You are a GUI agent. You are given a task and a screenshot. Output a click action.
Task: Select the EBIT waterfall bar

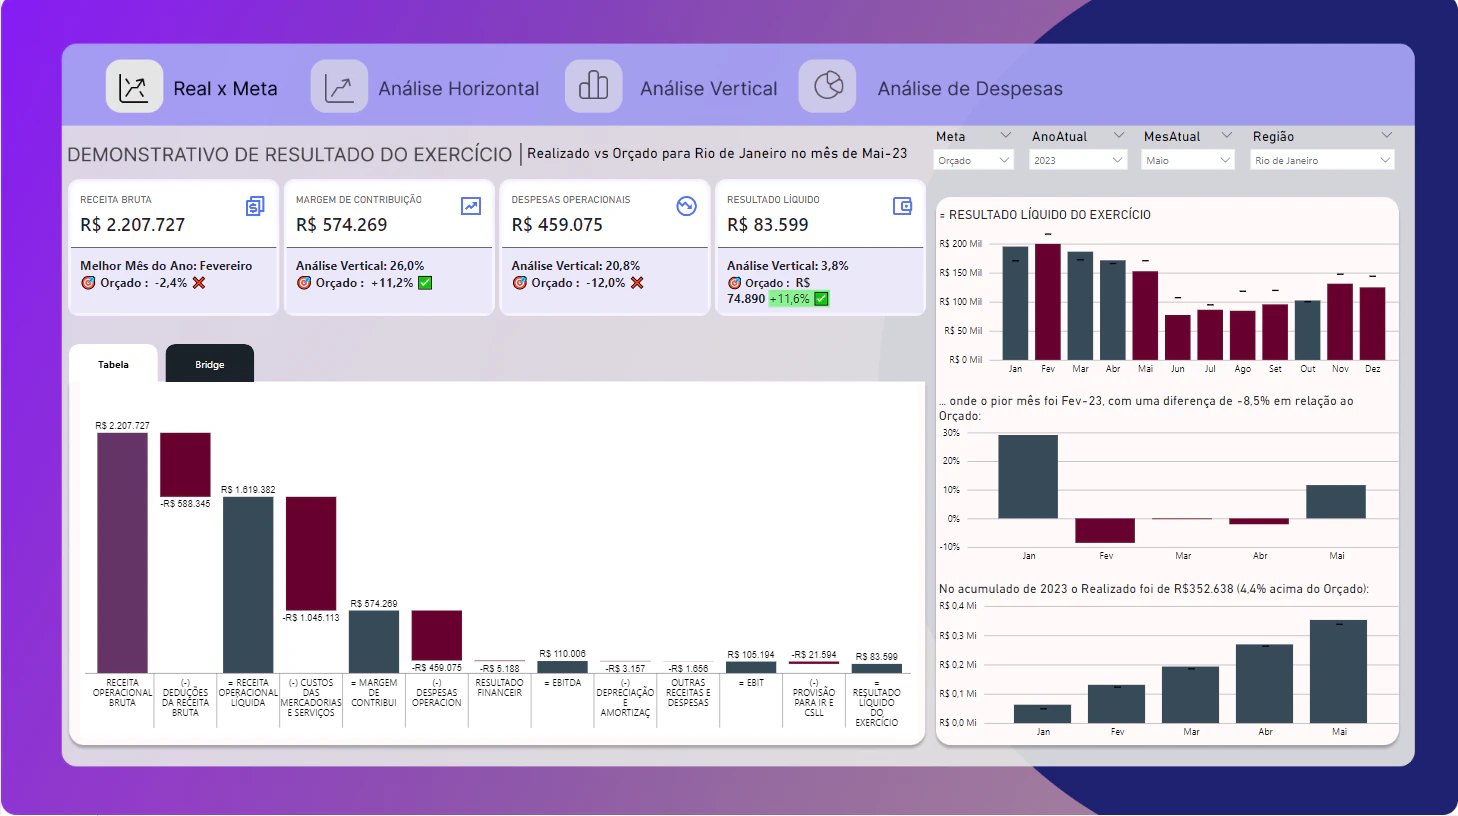pyautogui.click(x=751, y=667)
